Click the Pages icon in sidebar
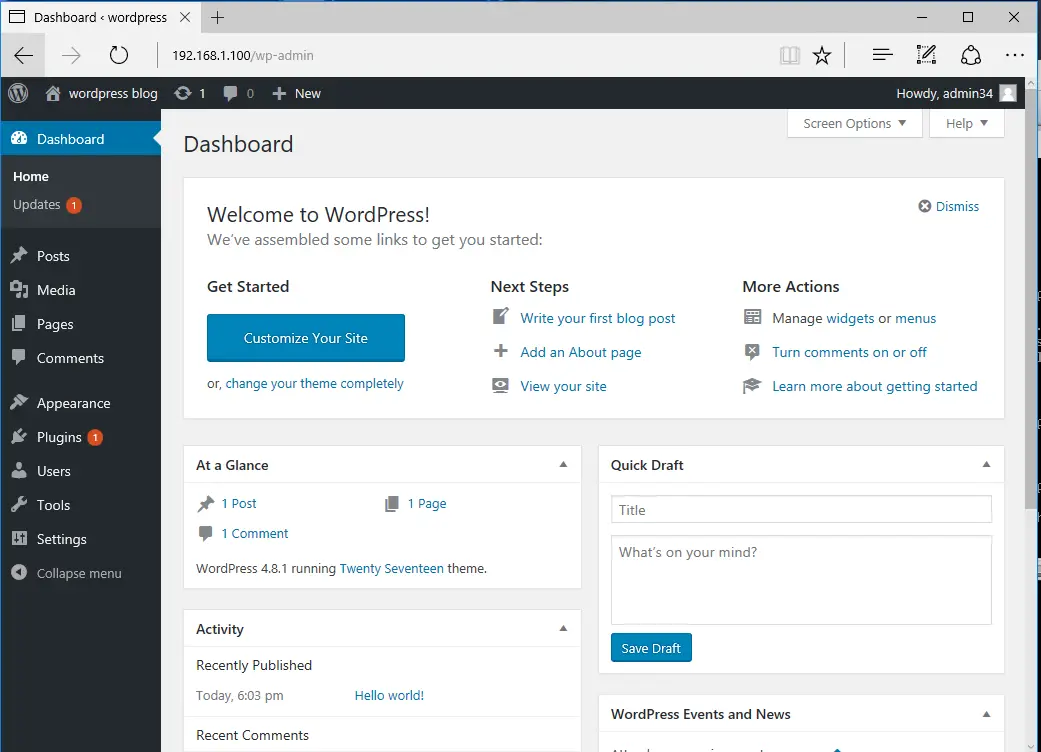Screen dimensions: 1041x752 (19, 323)
